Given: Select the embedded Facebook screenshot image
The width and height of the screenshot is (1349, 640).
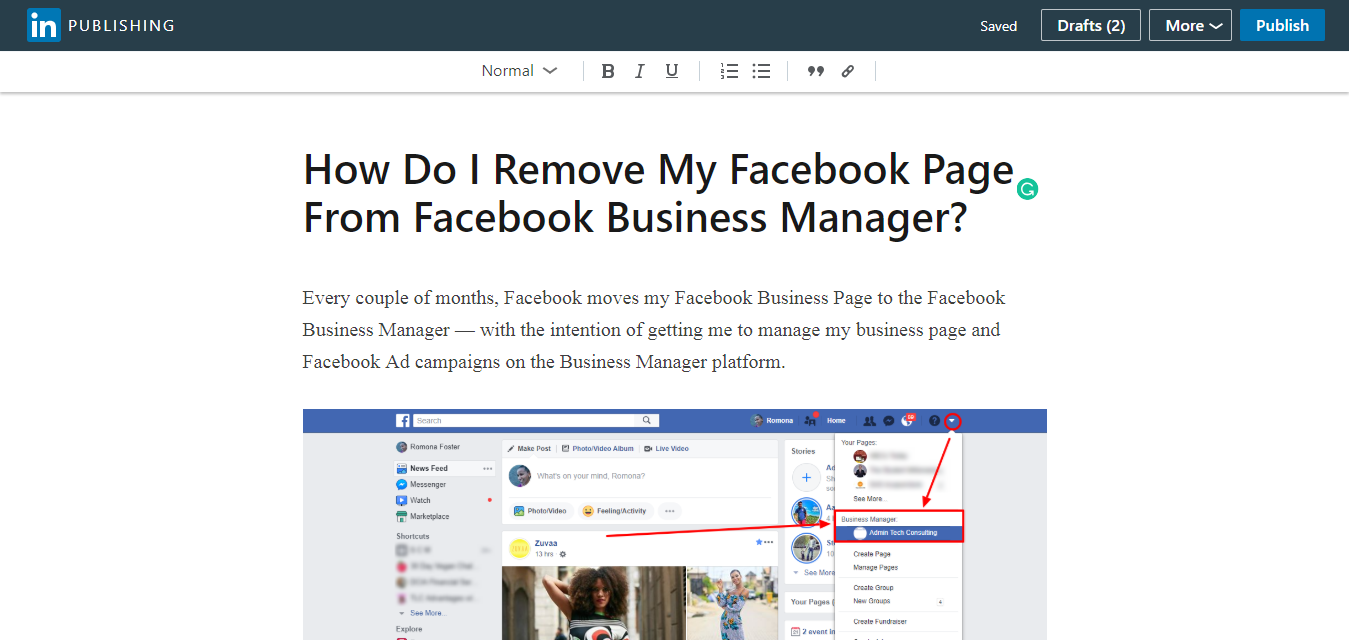Looking at the screenshot, I should 675,524.
